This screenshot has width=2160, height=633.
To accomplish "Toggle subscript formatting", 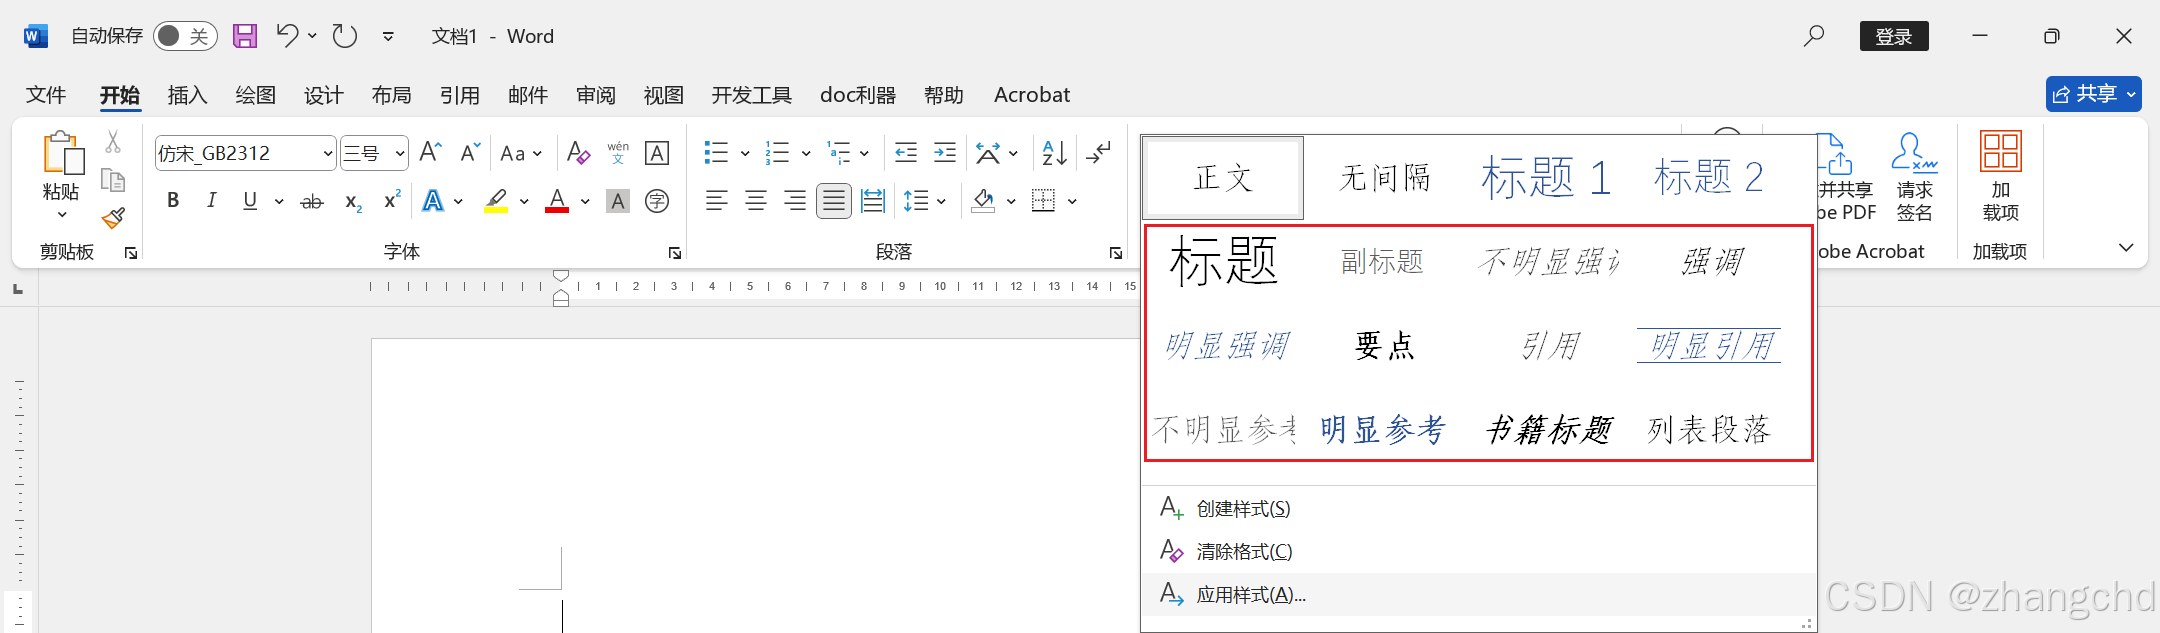I will point(353,201).
